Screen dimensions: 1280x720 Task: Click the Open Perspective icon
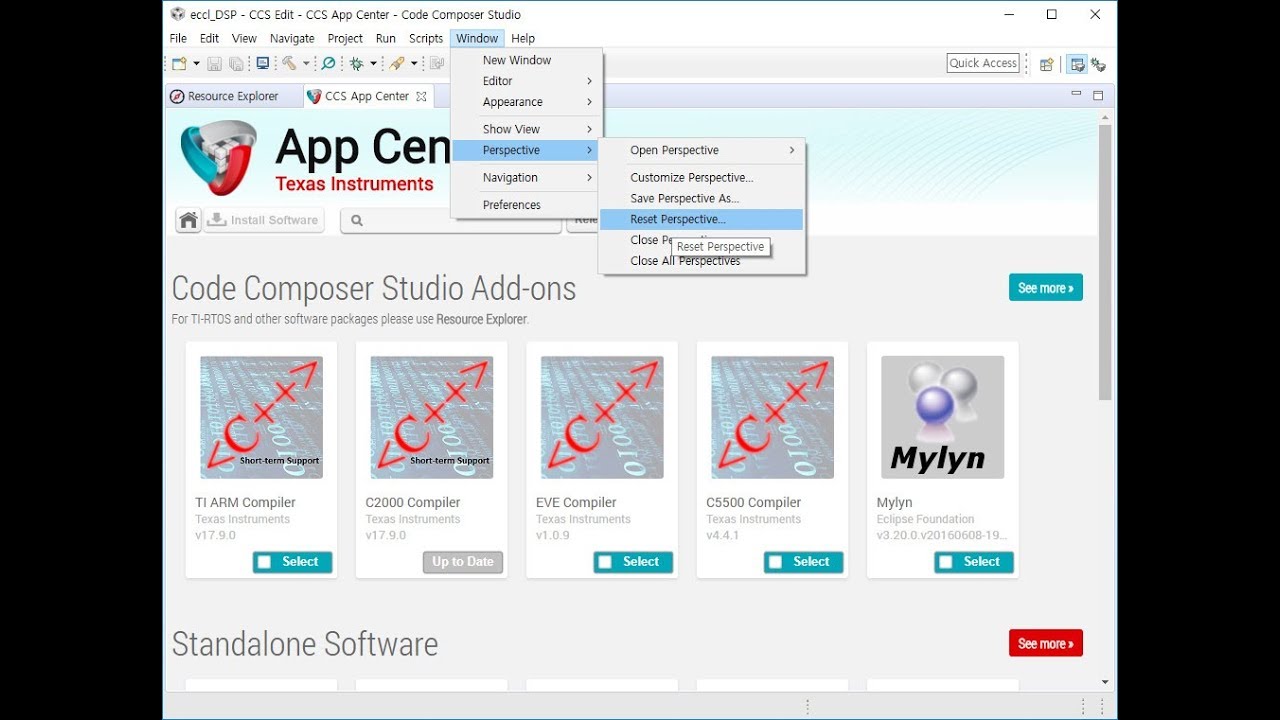(x=1046, y=64)
